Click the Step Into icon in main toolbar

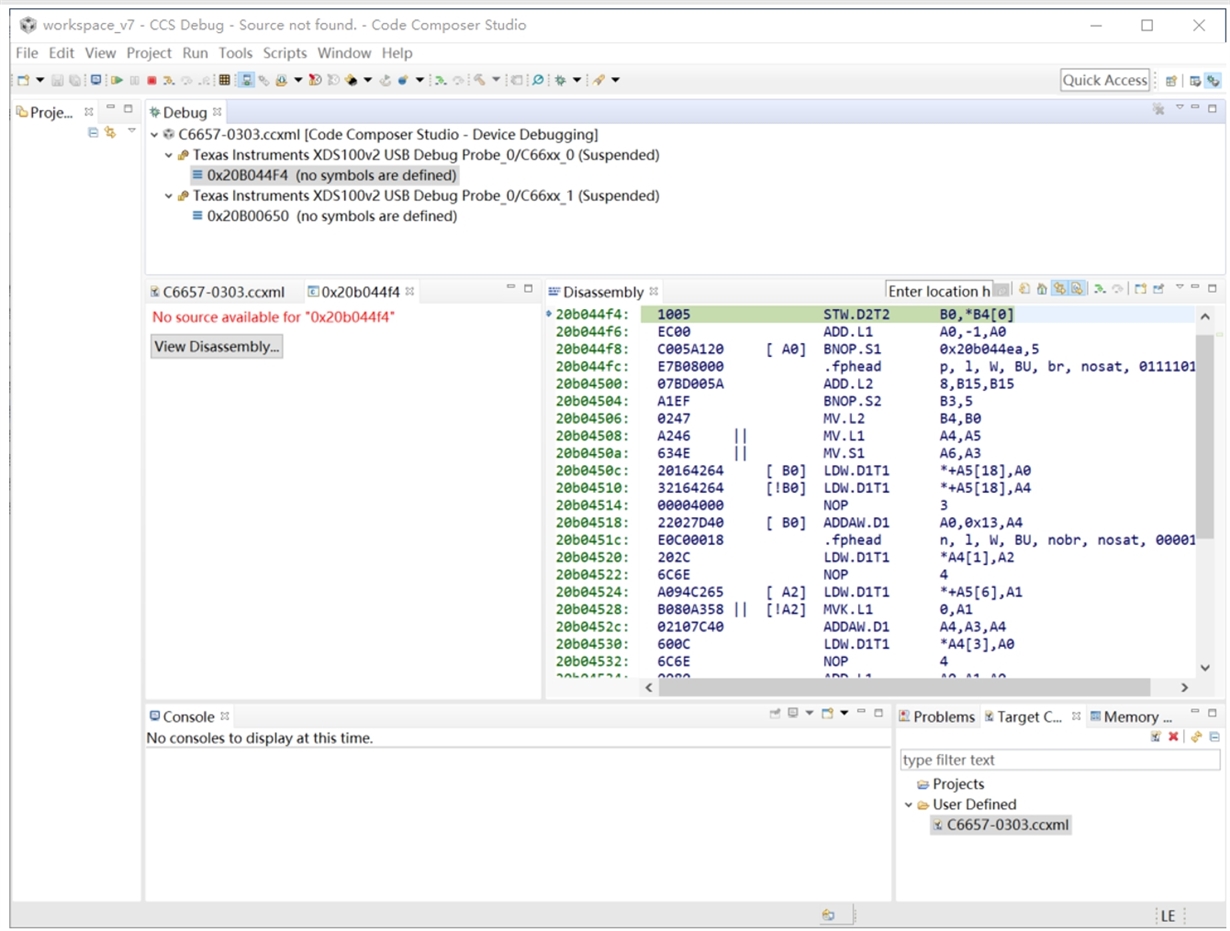pos(169,80)
